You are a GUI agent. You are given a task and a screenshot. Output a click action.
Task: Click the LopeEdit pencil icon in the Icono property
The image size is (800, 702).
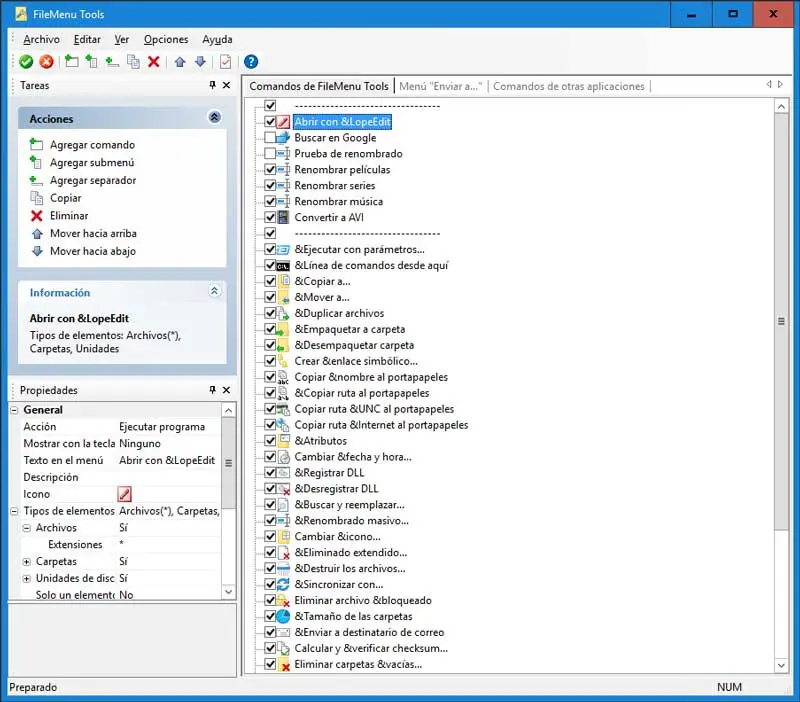tap(124, 494)
